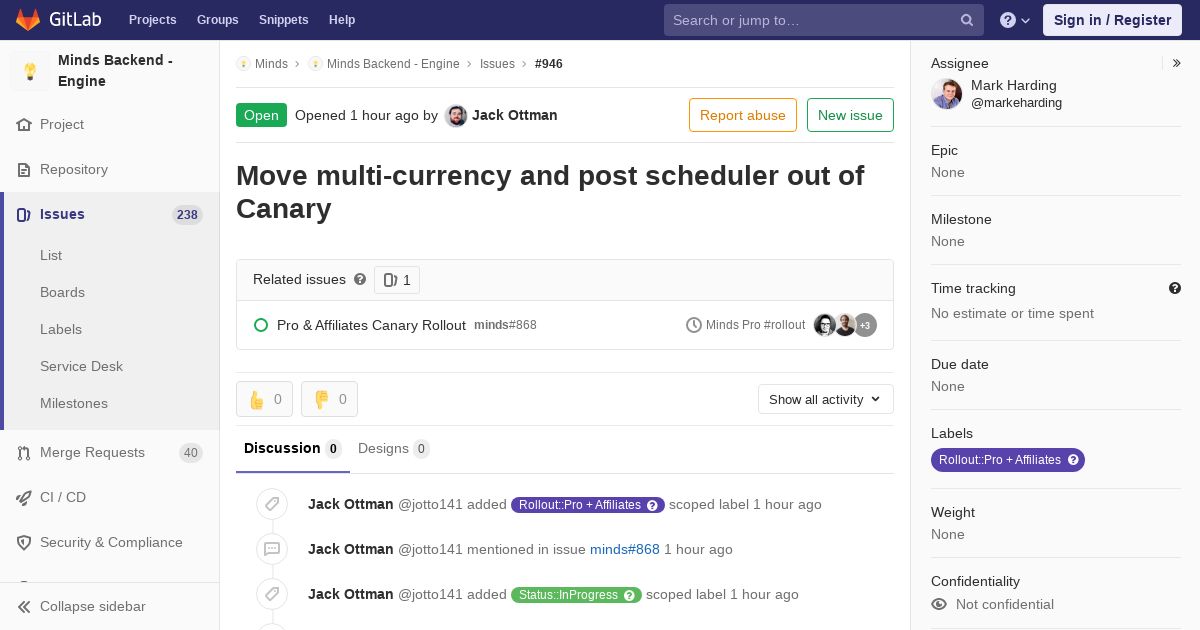Open the Groups menu

(218, 20)
